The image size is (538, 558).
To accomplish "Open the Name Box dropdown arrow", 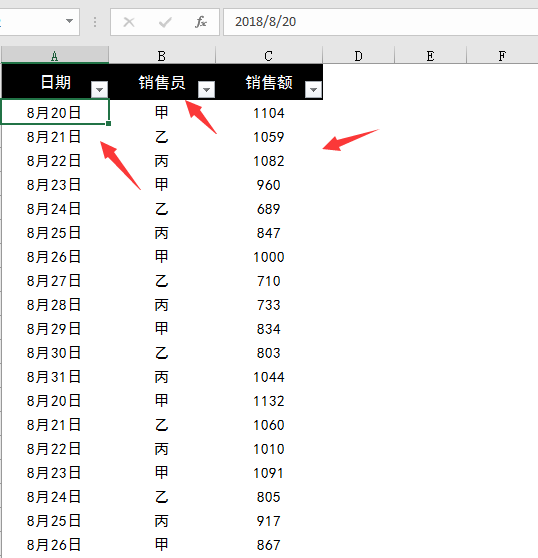I will coord(70,21).
